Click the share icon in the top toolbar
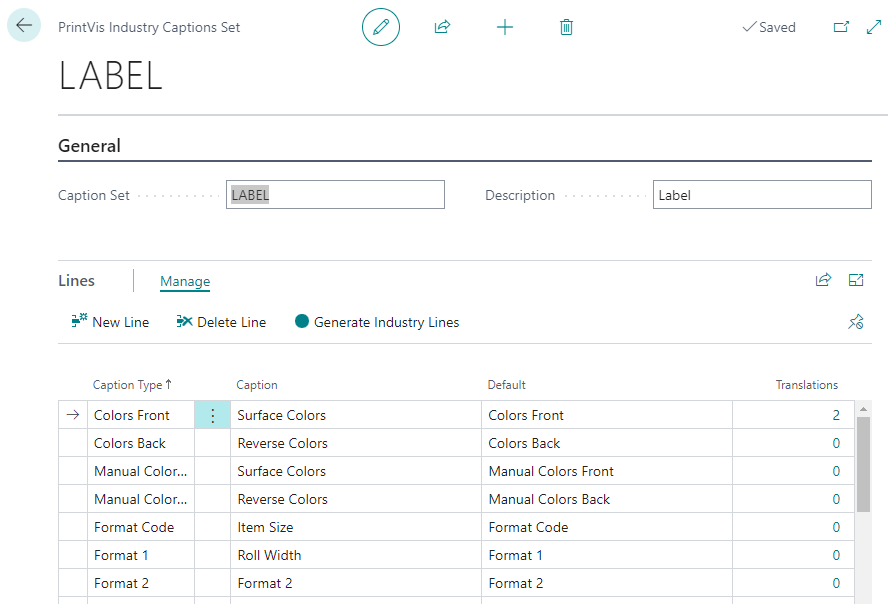The image size is (888, 604). (442, 27)
